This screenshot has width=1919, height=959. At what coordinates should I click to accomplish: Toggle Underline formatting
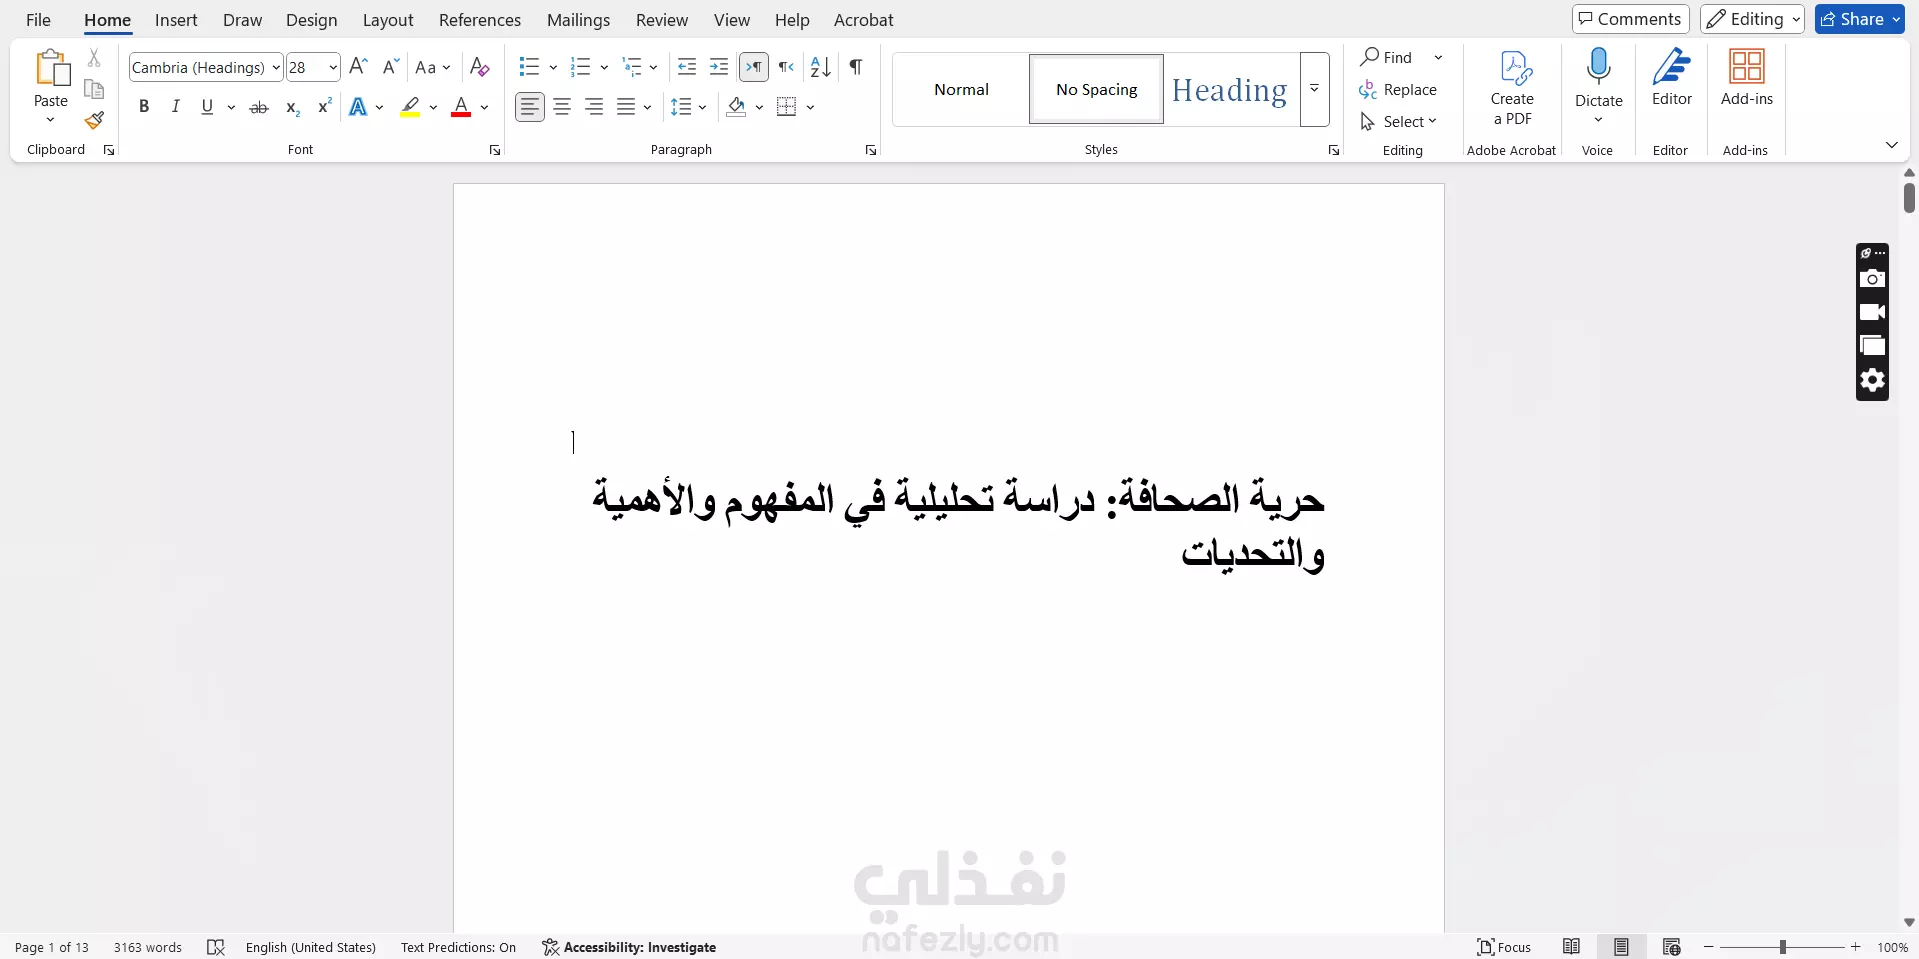pos(207,106)
